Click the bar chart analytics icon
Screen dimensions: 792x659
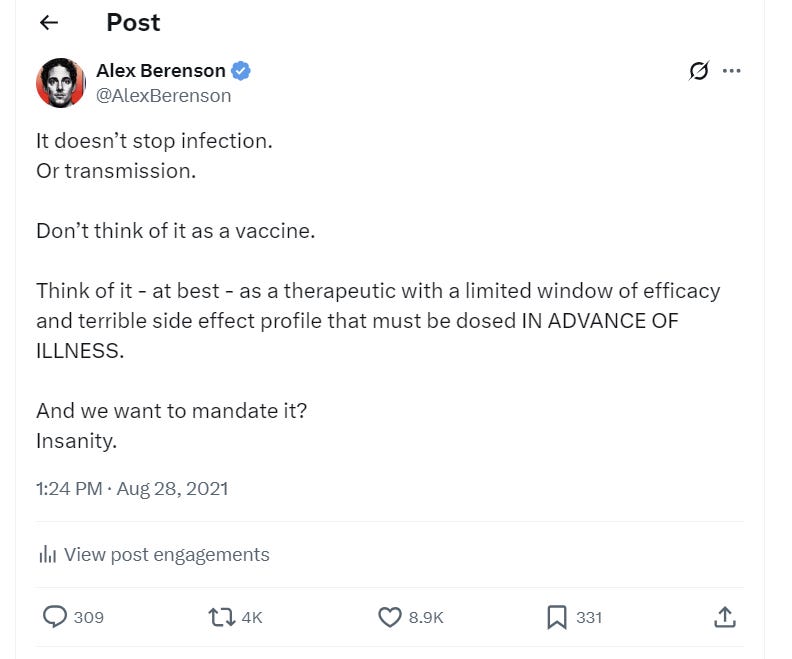[46, 554]
